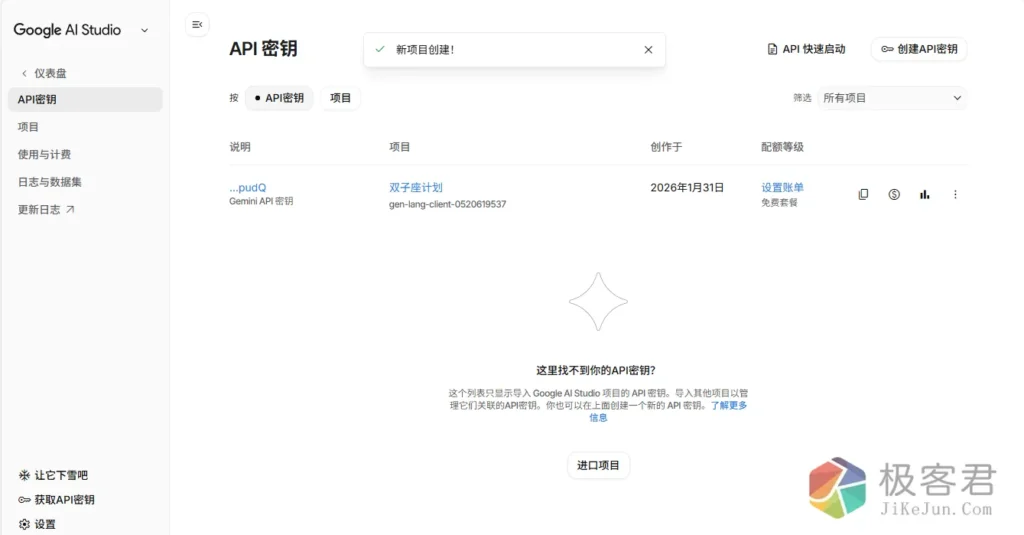Close the 新项目创建 notification

(x=648, y=50)
